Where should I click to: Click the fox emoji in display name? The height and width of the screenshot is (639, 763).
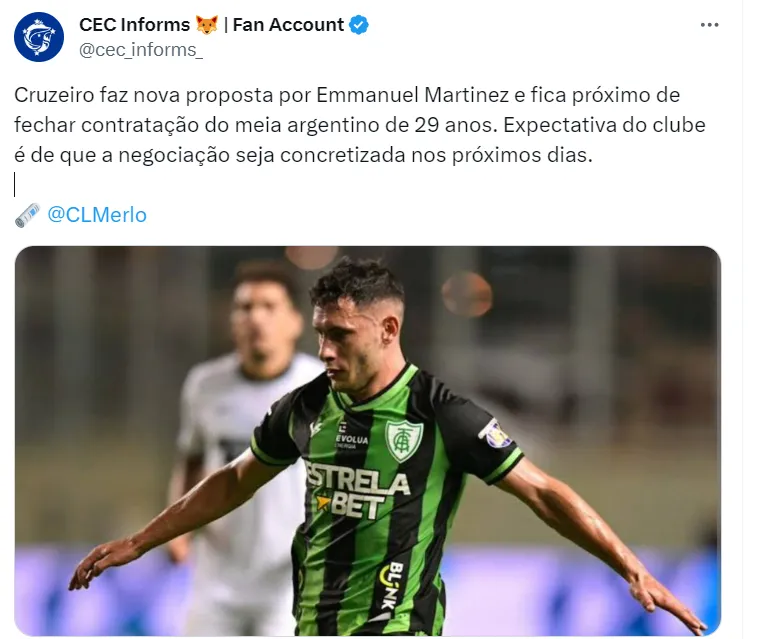207,25
